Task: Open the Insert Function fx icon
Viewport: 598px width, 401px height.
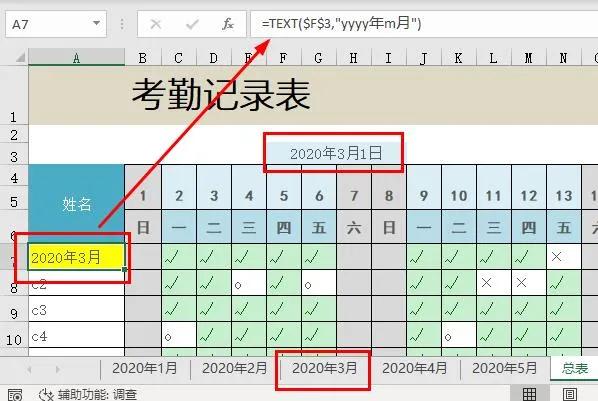Action: pos(228,24)
